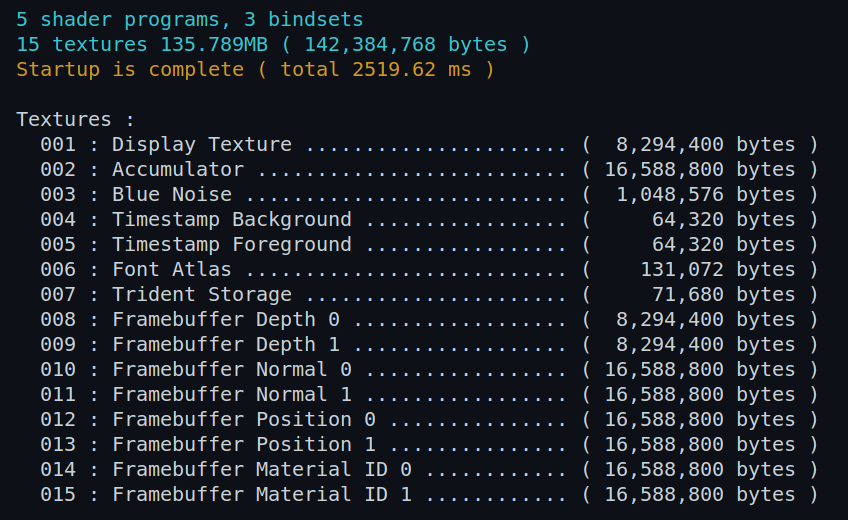Screen dimensions: 848x520
Task: Select the '15 textures 135.789MB' line
Action: (x=273, y=45)
